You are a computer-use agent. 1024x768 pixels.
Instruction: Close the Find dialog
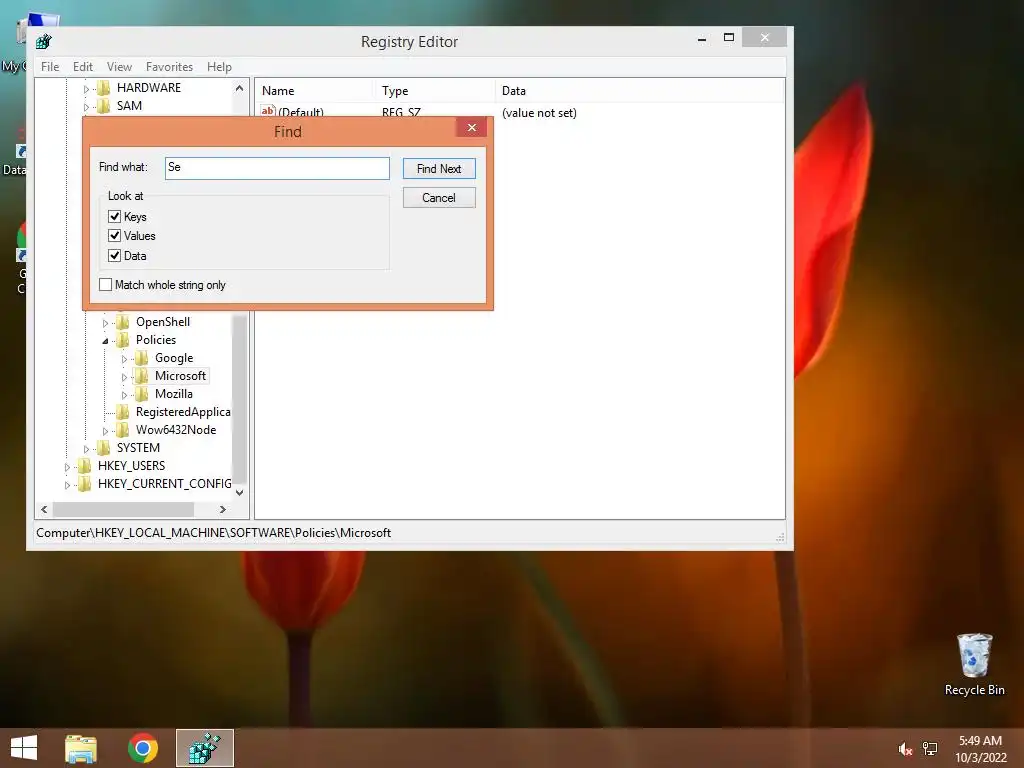coord(472,127)
